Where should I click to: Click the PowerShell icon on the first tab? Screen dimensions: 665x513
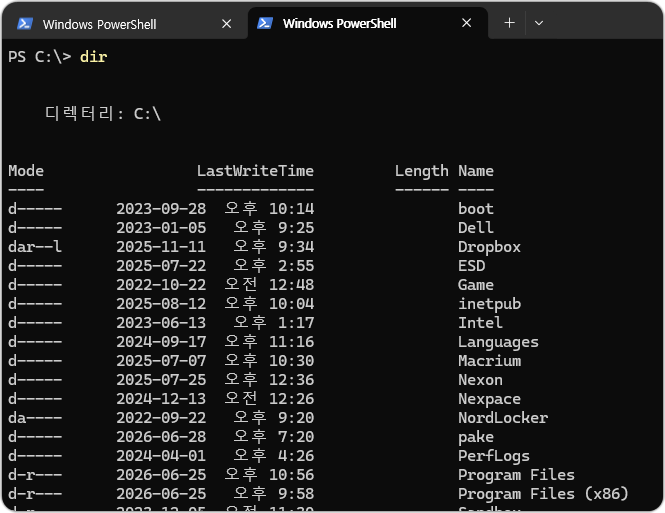click(x=25, y=24)
